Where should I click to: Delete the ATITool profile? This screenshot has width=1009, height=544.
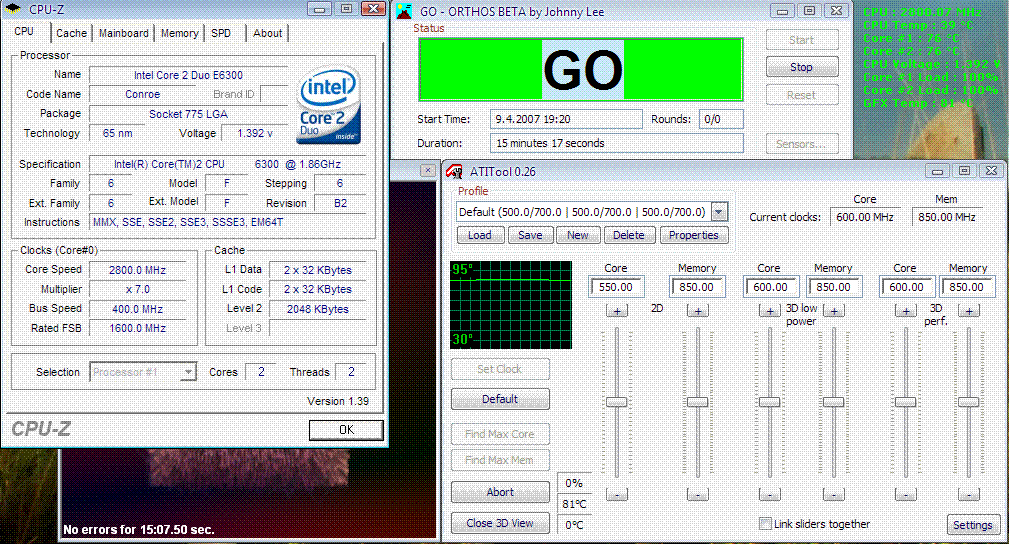click(x=629, y=235)
